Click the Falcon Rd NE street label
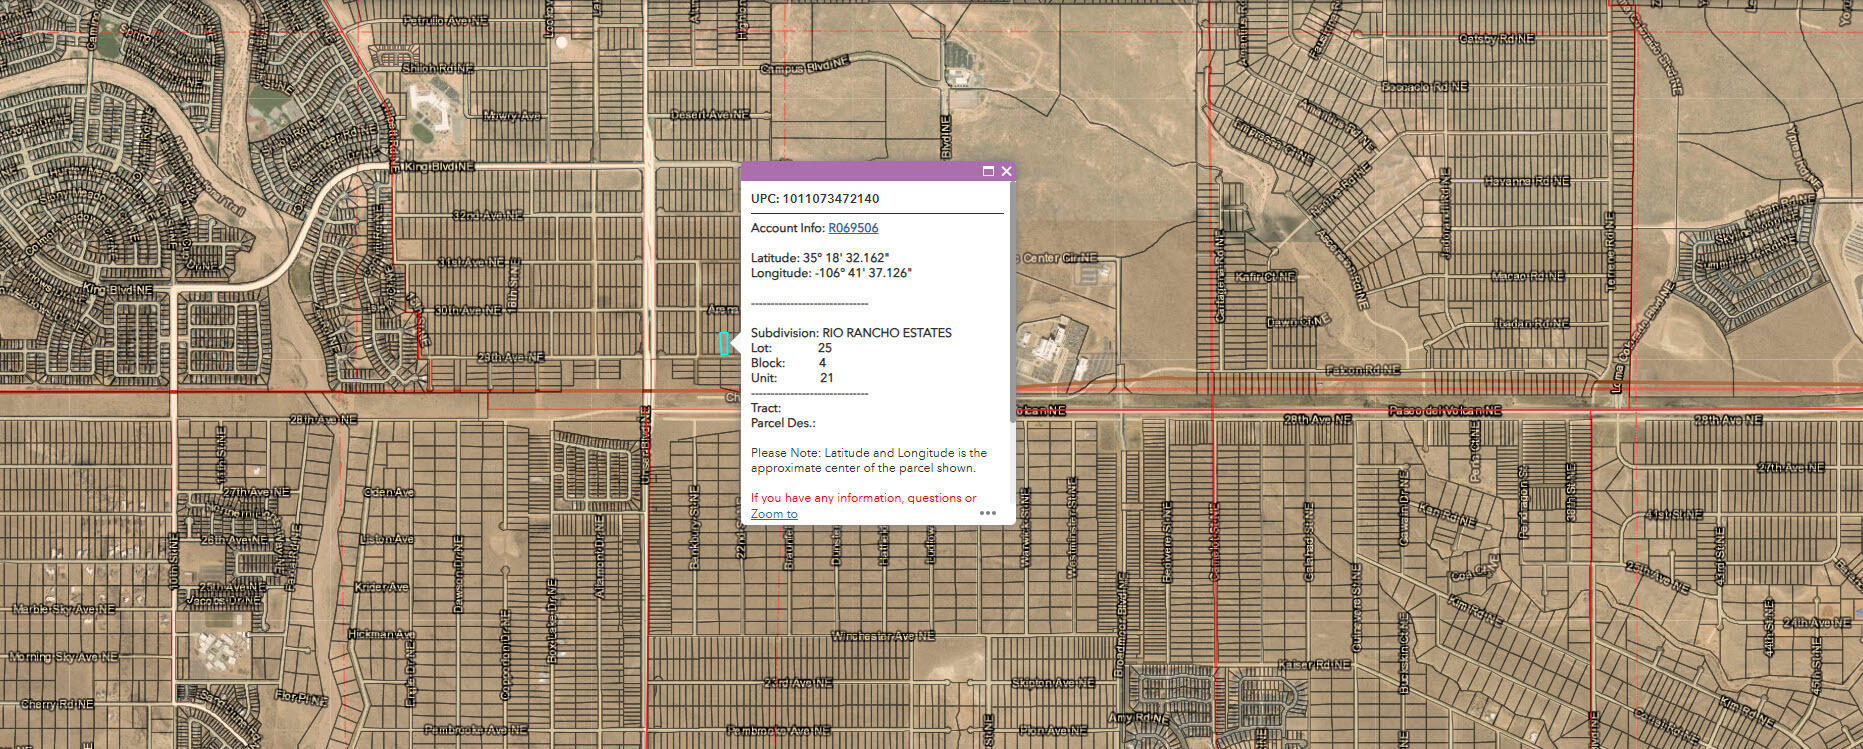The width and height of the screenshot is (1863, 749). (x=1361, y=370)
